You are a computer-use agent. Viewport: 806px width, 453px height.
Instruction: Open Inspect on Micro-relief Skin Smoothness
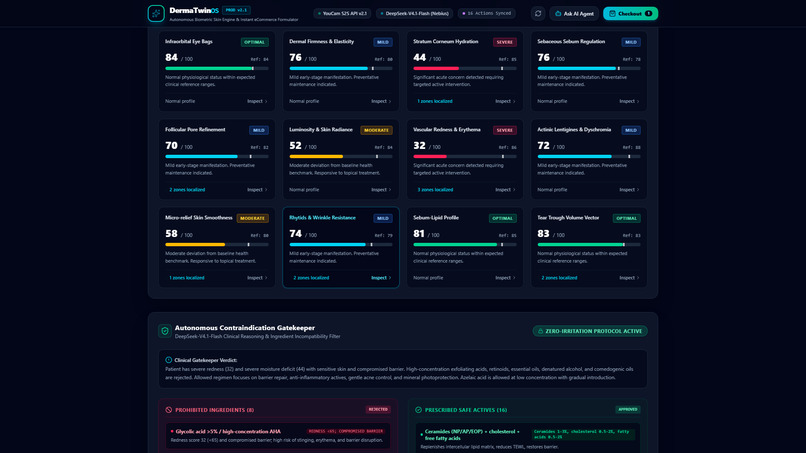[257, 278]
